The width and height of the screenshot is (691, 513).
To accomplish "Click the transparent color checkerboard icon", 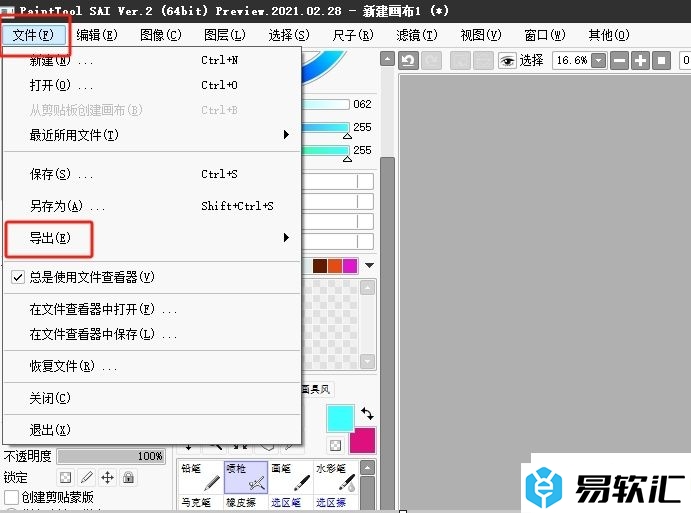I will (x=335, y=445).
